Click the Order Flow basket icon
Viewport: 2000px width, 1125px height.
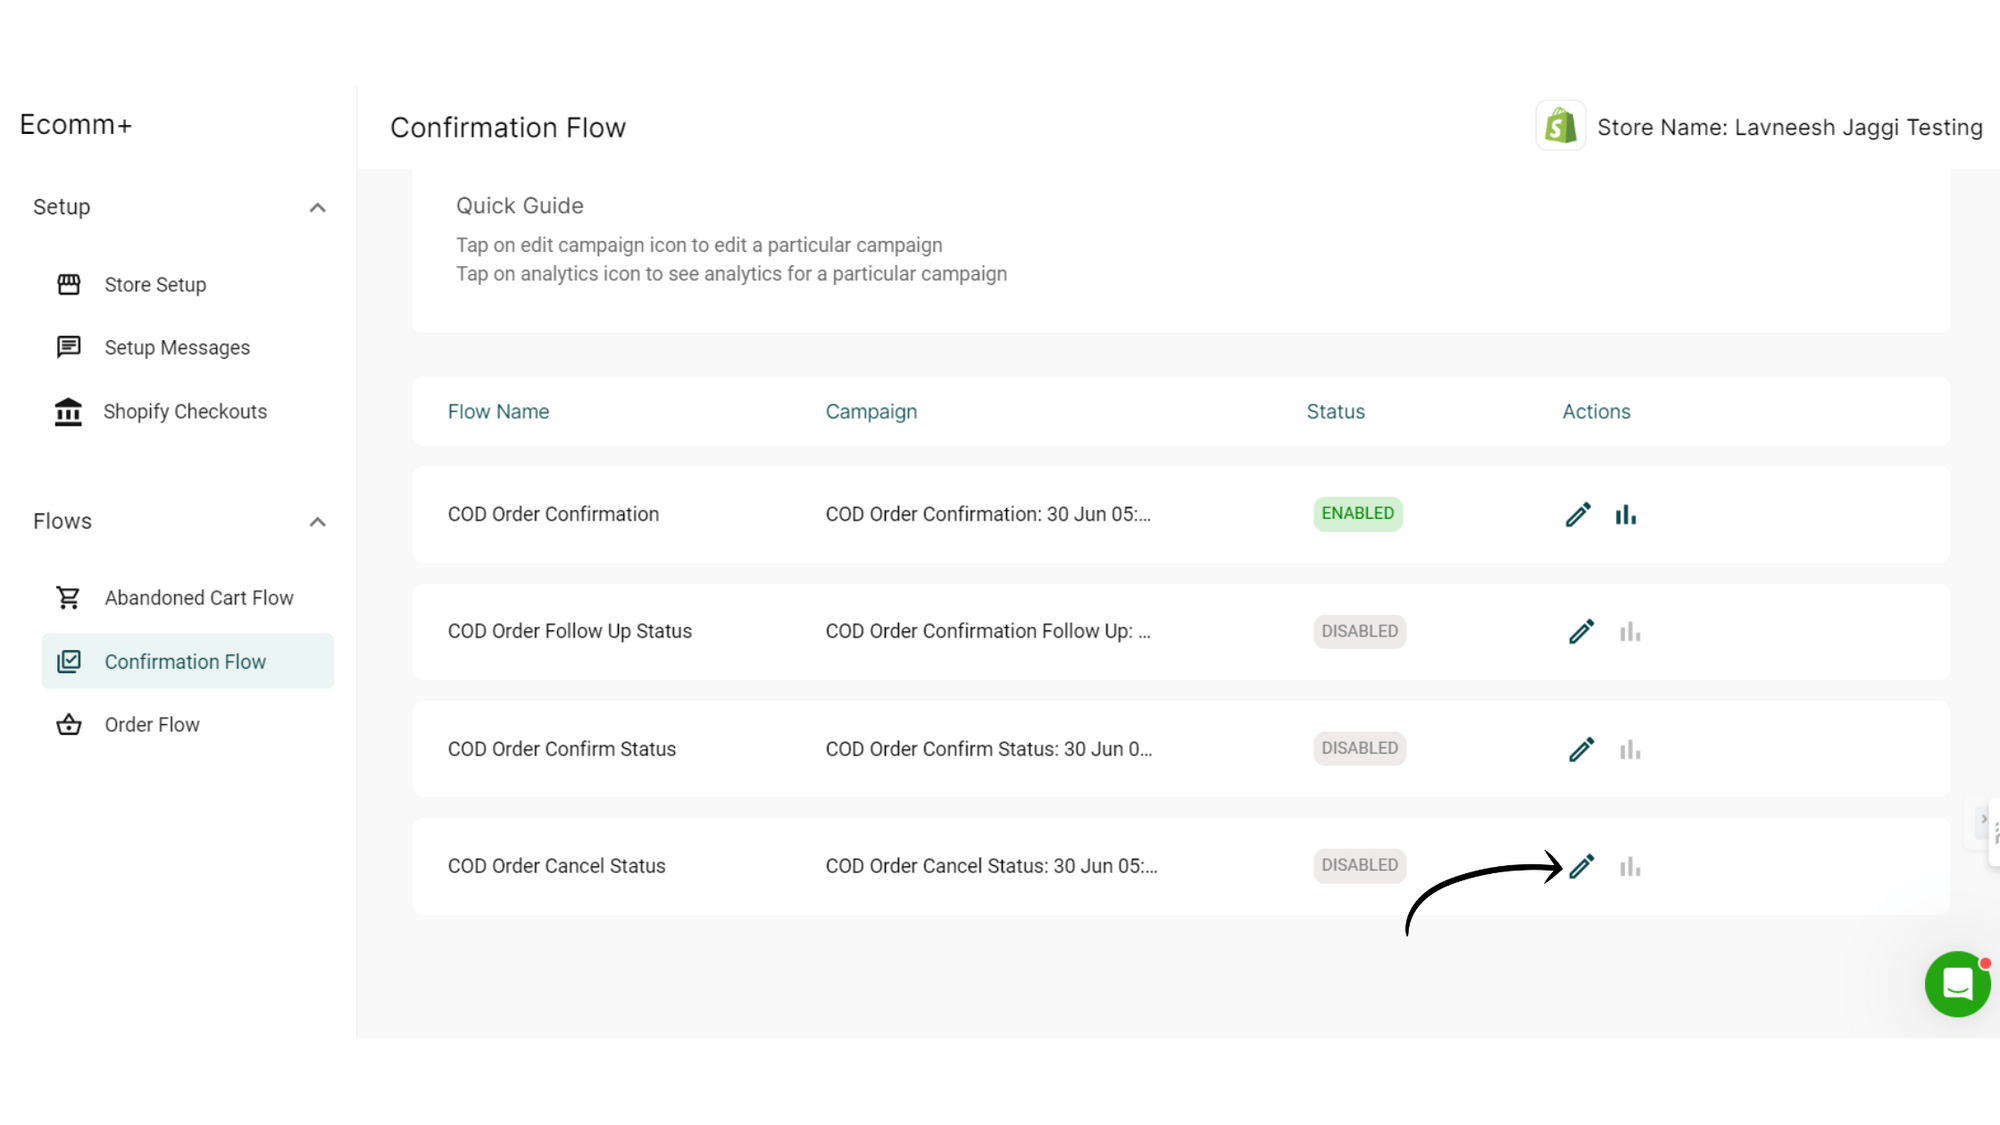click(68, 724)
